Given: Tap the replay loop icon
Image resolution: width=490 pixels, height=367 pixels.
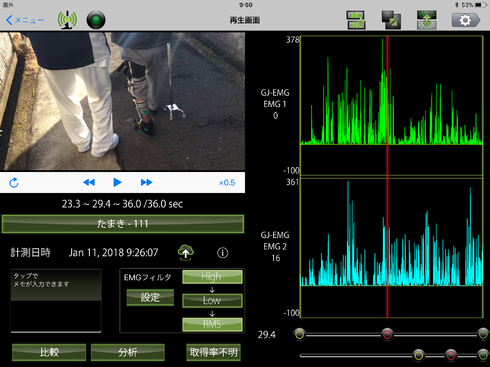Looking at the screenshot, I should point(14,183).
